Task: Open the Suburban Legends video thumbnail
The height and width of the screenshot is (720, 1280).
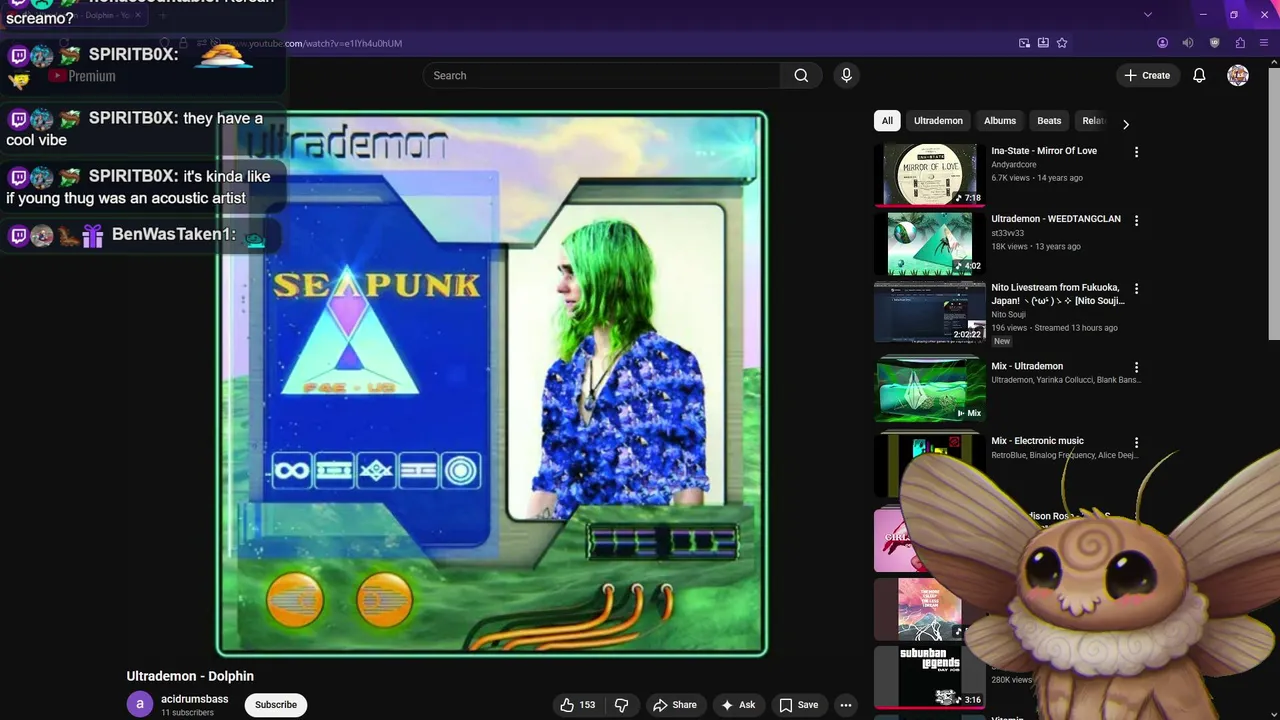Action: click(x=930, y=677)
